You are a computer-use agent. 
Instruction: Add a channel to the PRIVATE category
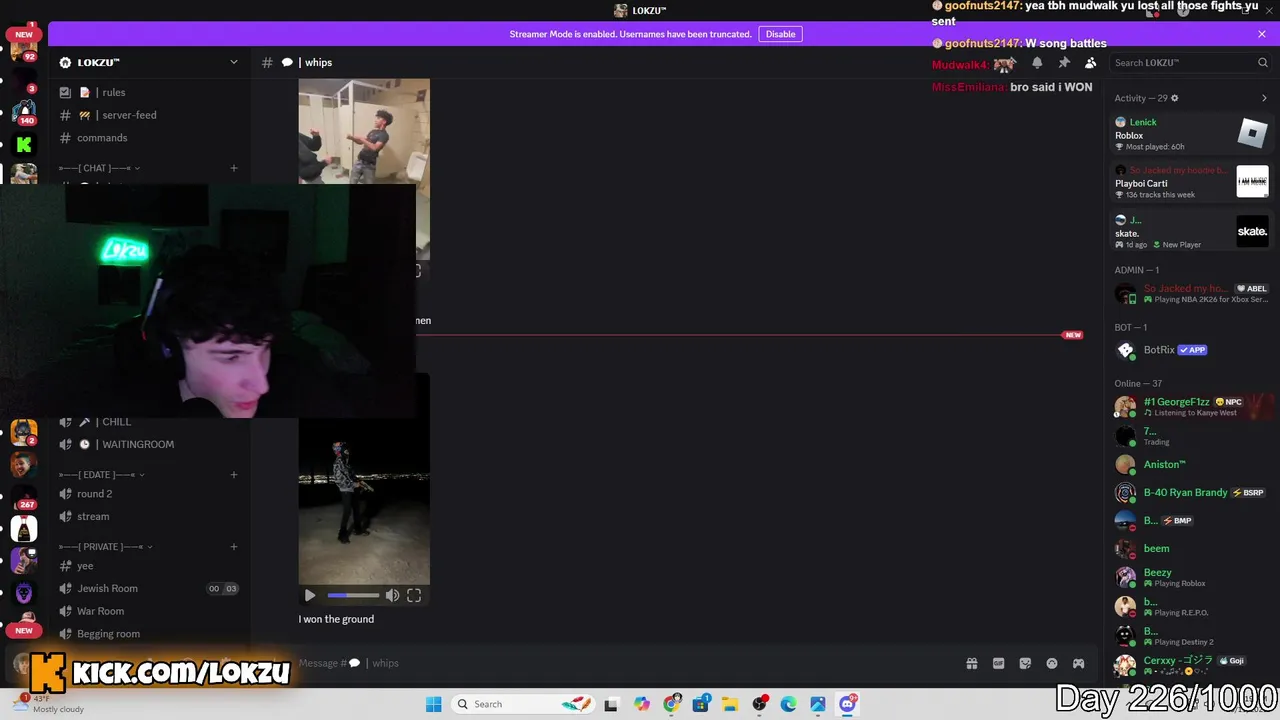click(x=234, y=547)
